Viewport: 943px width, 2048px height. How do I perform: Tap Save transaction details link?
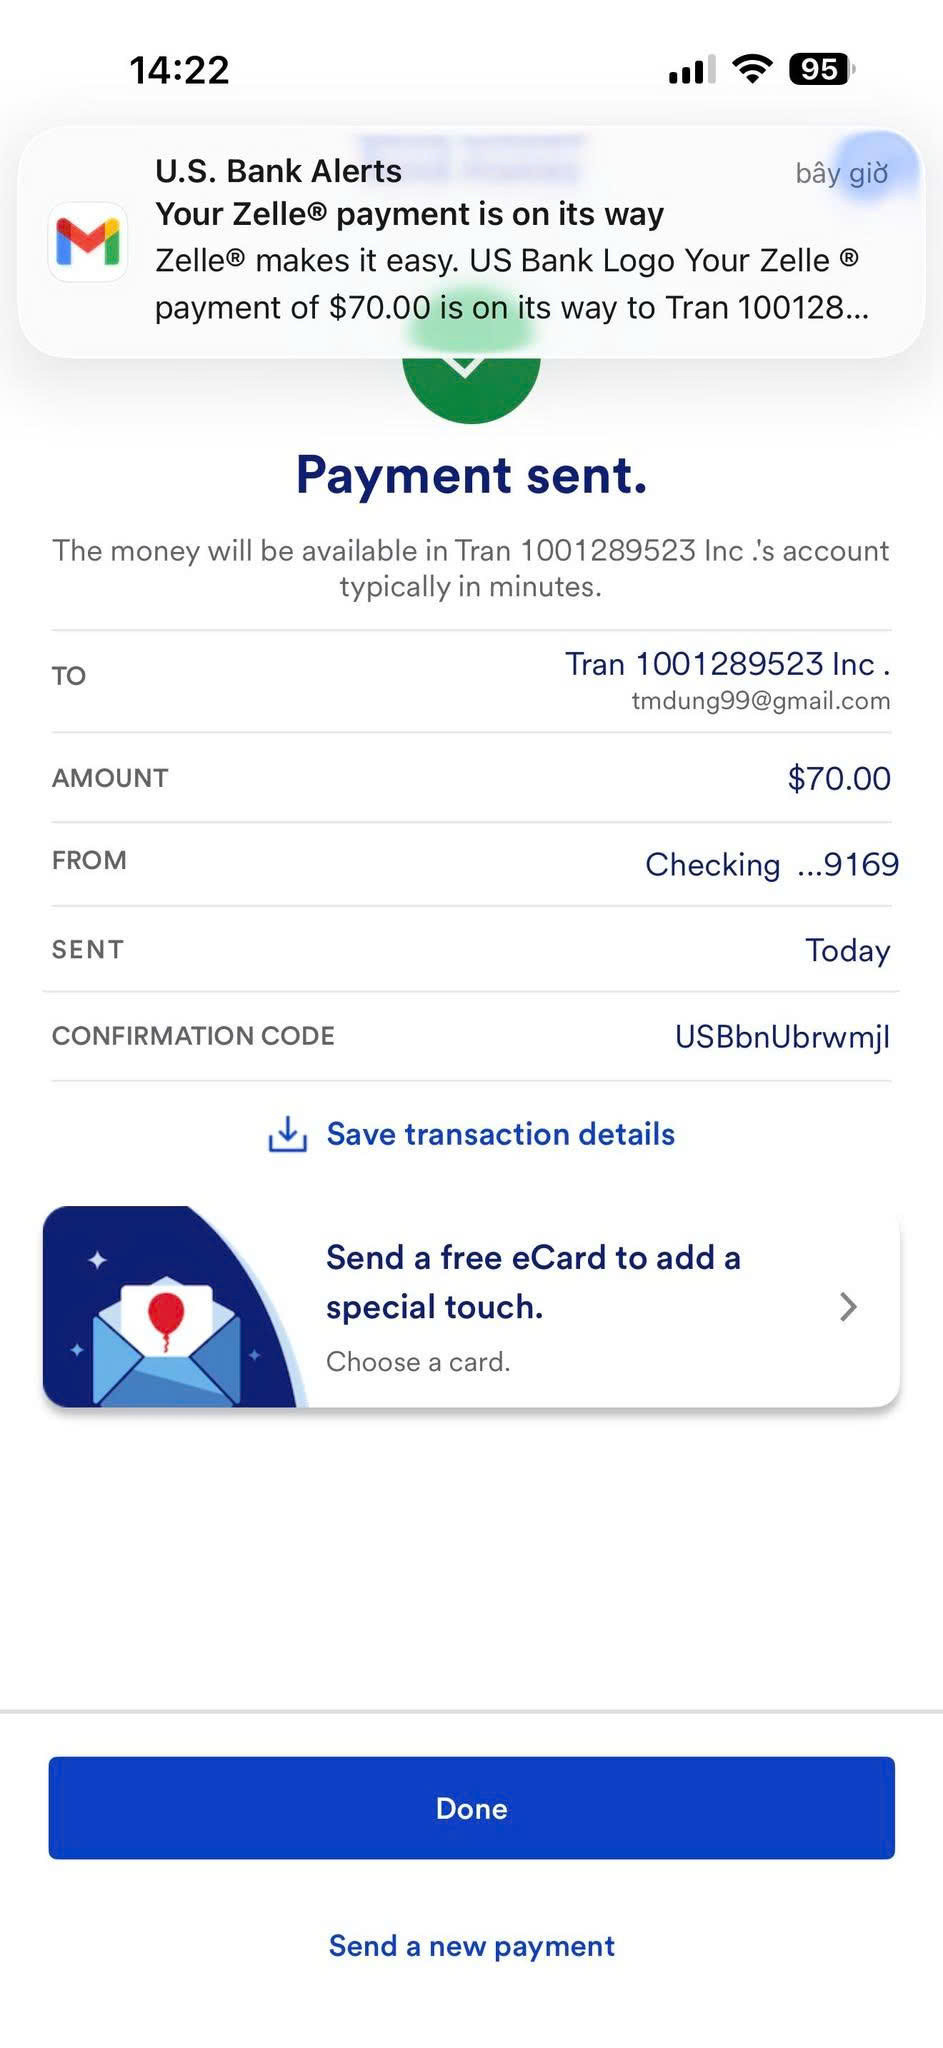(501, 1134)
